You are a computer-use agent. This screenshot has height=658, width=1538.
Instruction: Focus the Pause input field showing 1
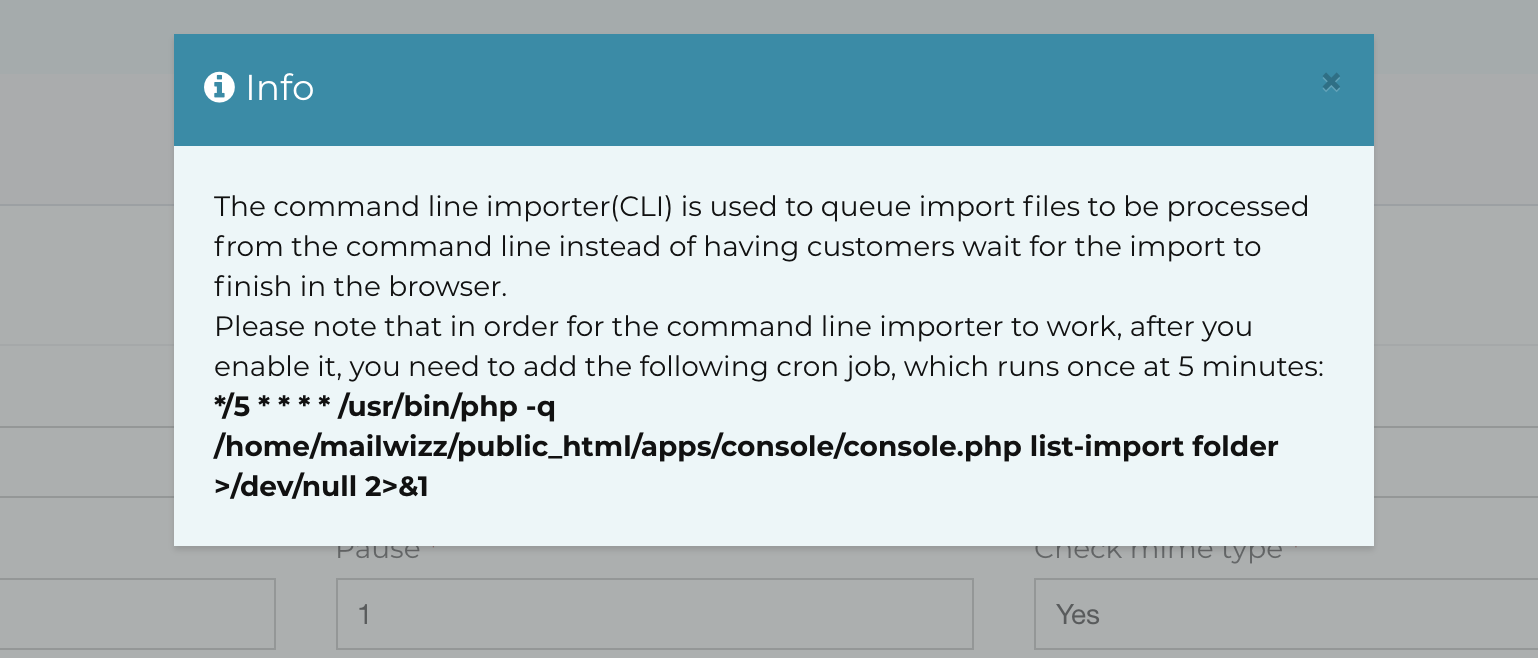pos(654,613)
